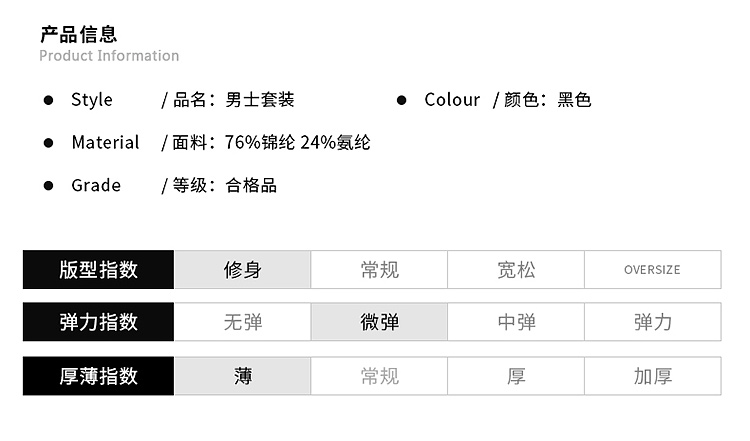This screenshot has height=441, width=750.
Task: Click the bullet point beside Colour
Action: coord(402,100)
